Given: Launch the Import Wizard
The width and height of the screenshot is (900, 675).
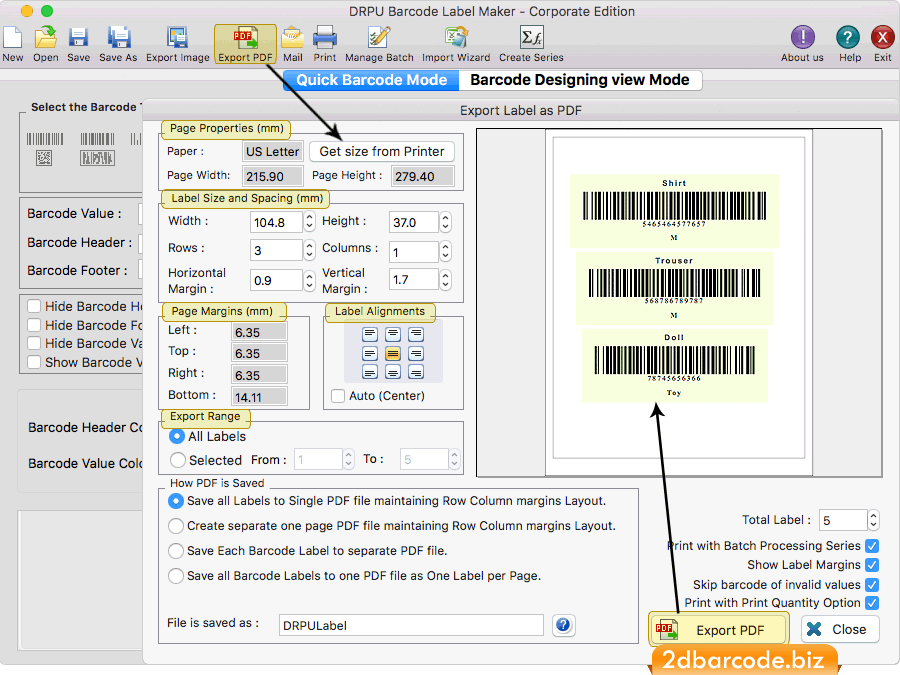Looking at the screenshot, I should point(456,38).
